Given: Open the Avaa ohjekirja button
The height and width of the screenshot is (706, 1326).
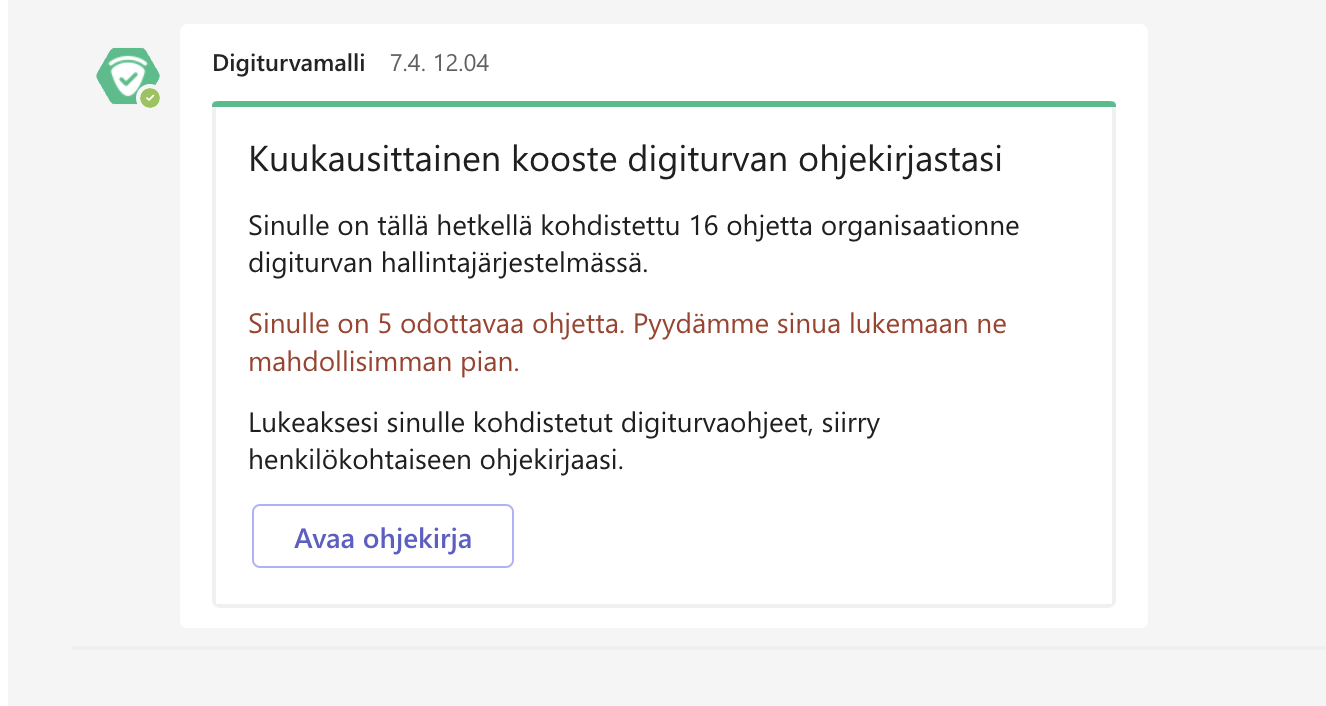Looking at the screenshot, I should pos(383,537).
